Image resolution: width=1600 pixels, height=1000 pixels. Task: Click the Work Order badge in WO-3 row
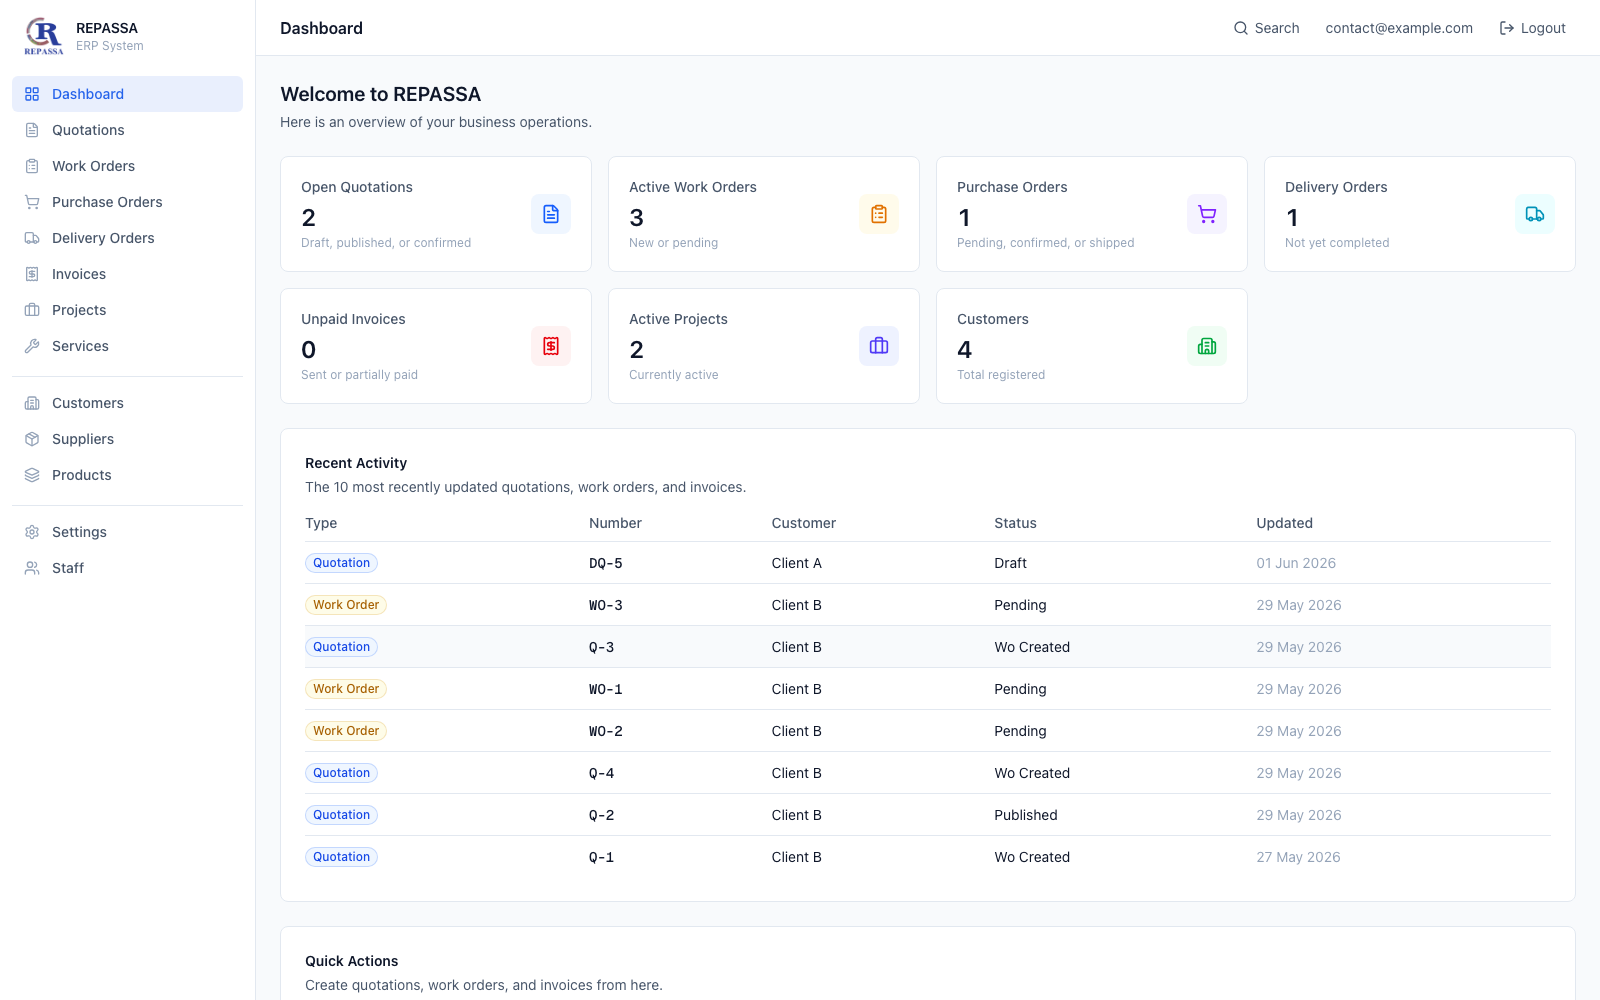click(346, 605)
